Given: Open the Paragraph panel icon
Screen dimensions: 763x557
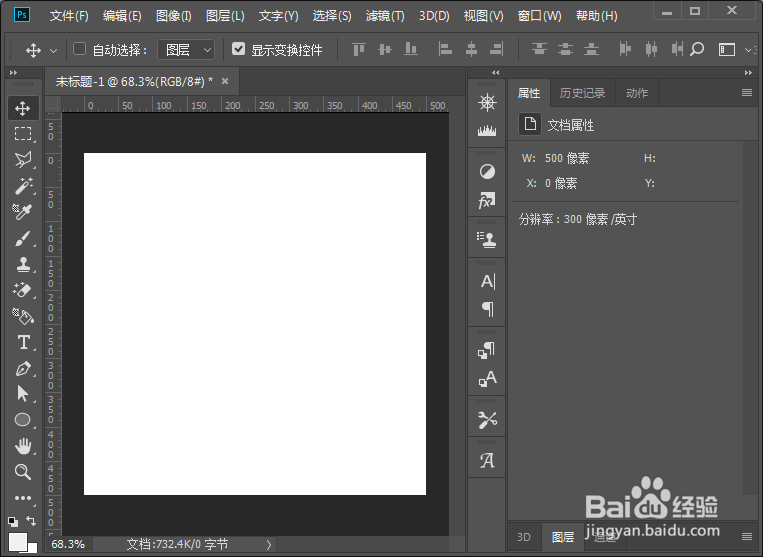Looking at the screenshot, I should point(488,309).
